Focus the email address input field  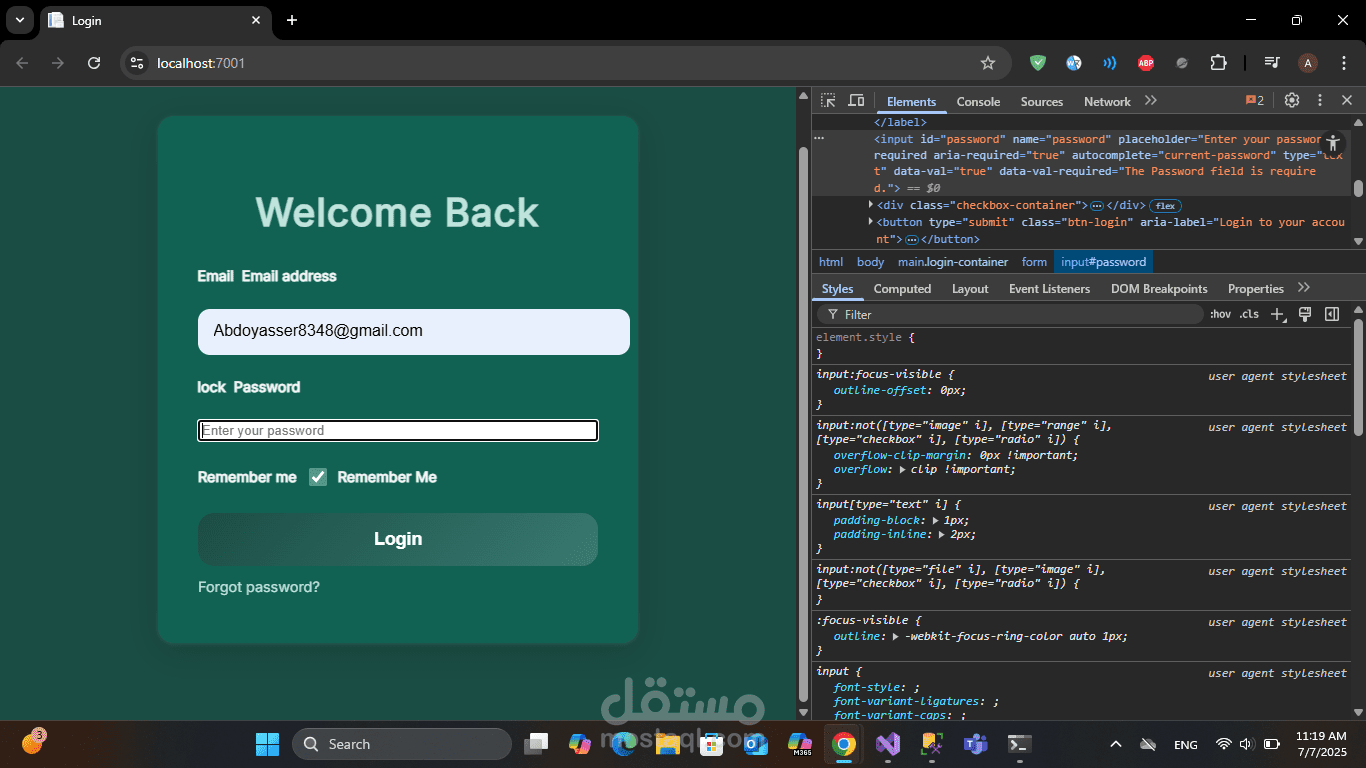414,331
